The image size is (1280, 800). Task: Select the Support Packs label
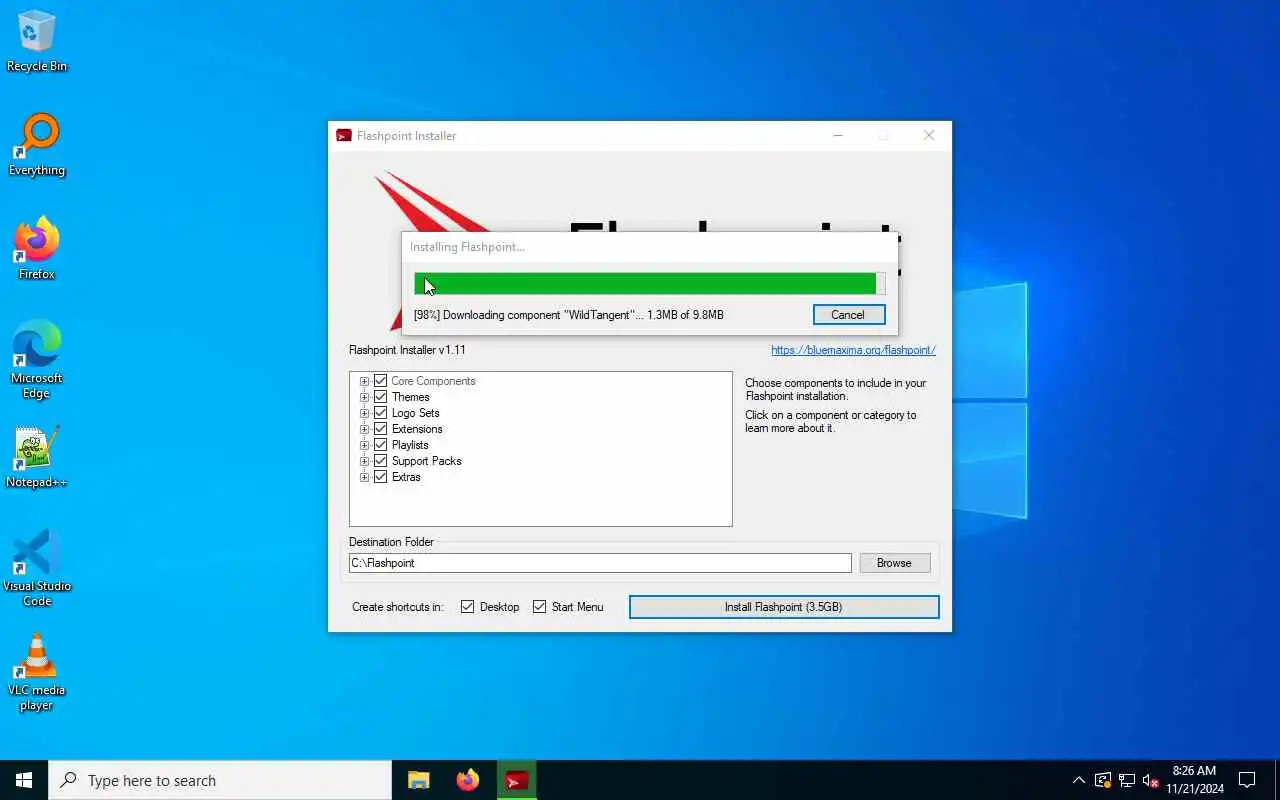tap(426, 461)
